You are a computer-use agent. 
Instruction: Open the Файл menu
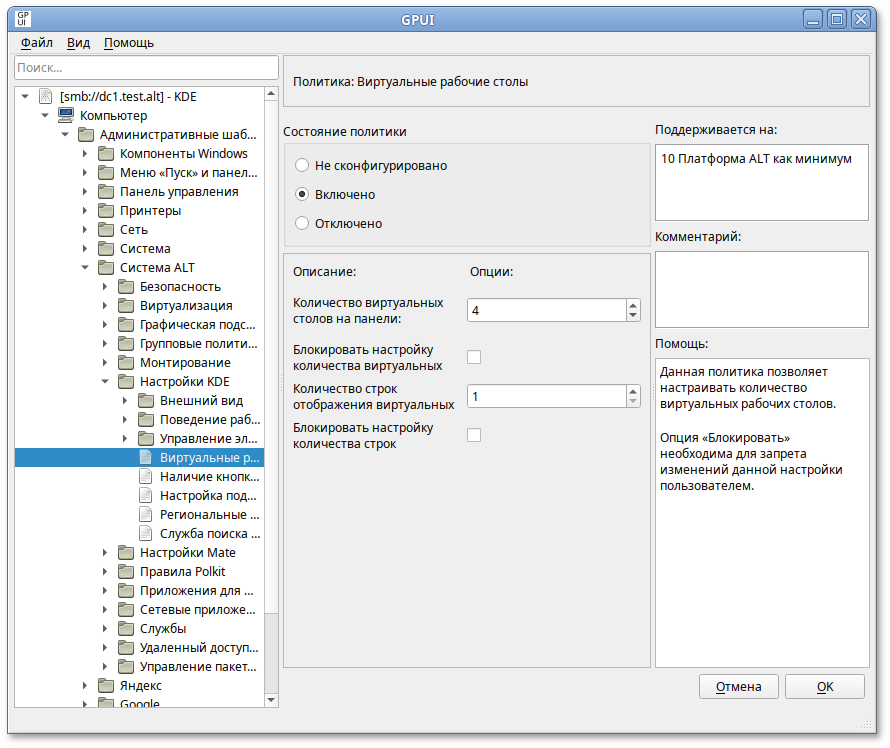click(37, 43)
